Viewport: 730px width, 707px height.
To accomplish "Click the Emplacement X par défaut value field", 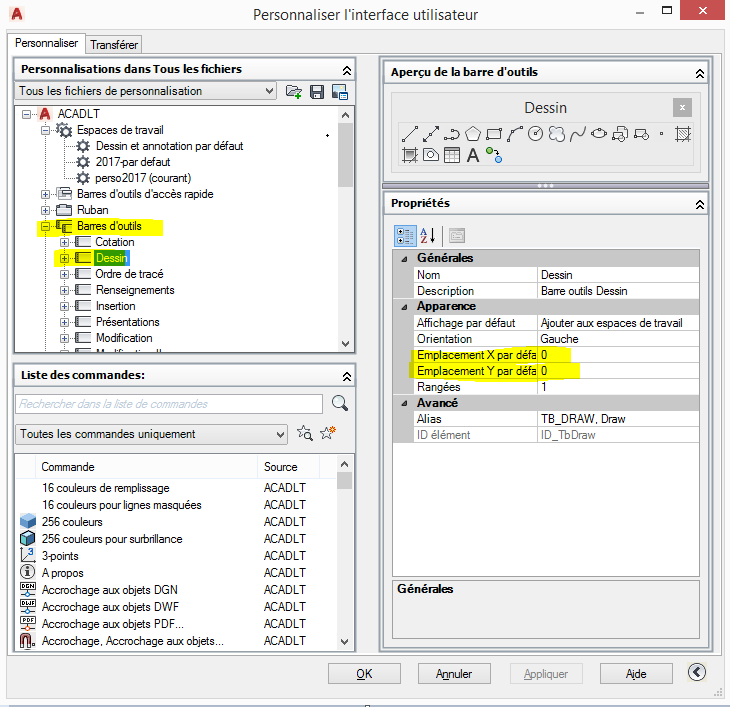I will [618, 355].
